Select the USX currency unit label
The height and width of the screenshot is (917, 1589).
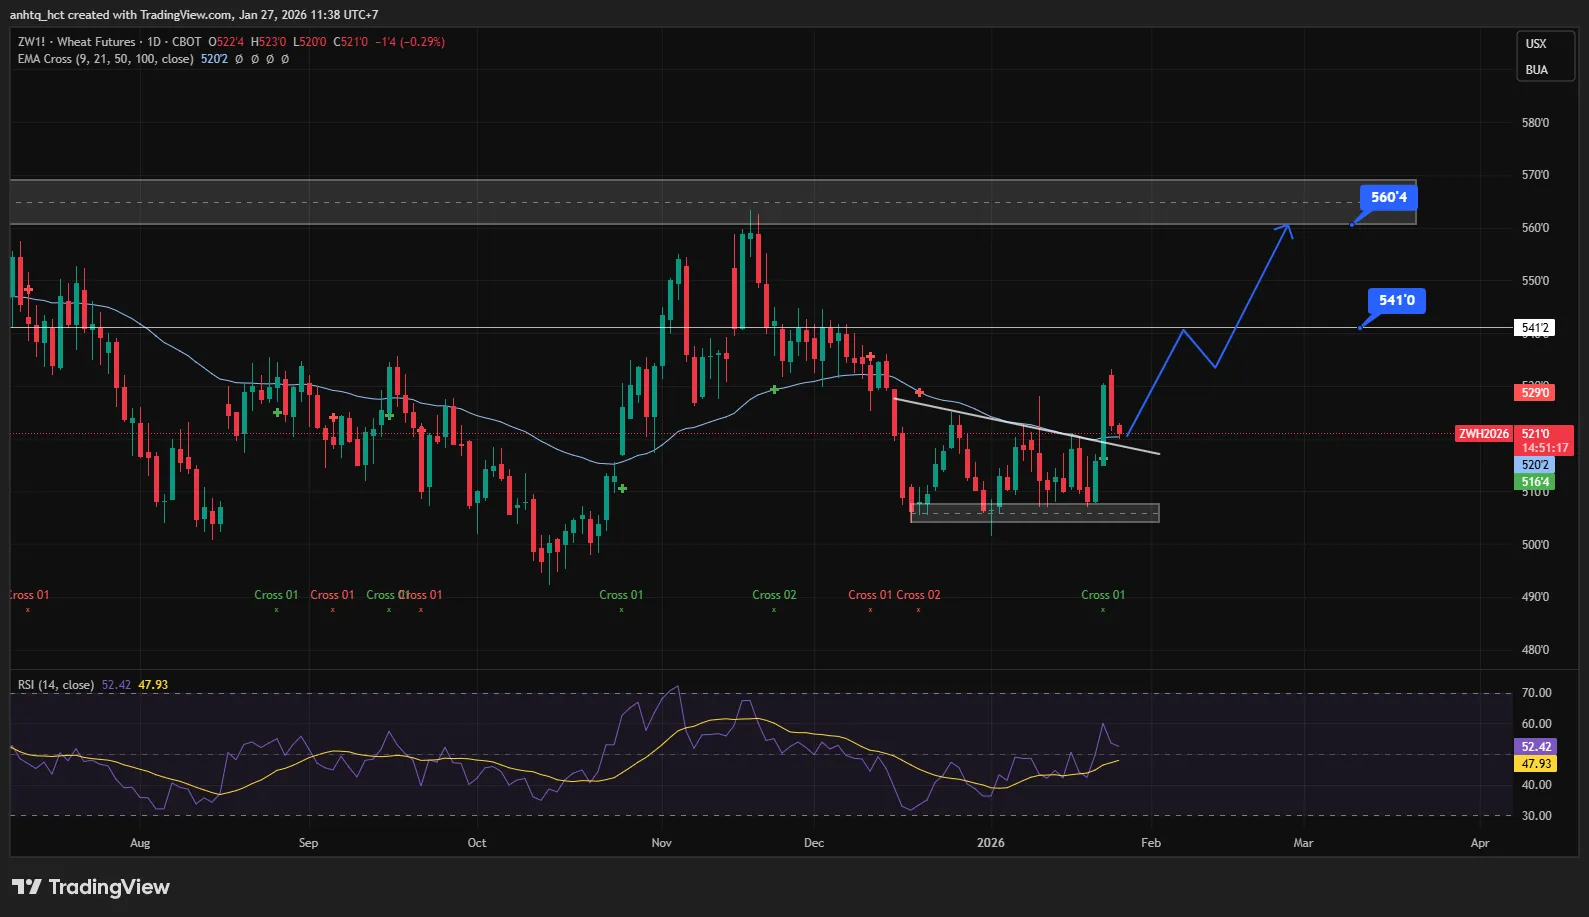click(x=1536, y=44)
